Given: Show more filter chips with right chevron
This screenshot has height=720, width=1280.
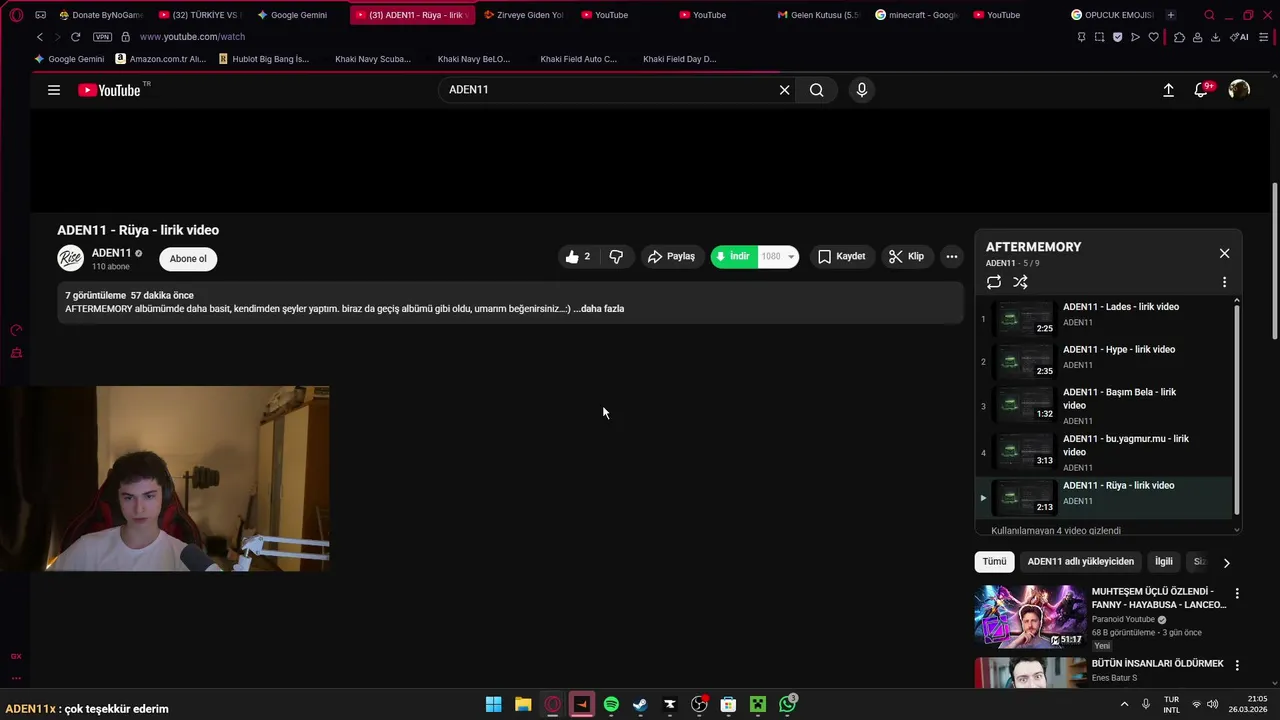Looking at the screenshot, I should tap(1226, 563).
